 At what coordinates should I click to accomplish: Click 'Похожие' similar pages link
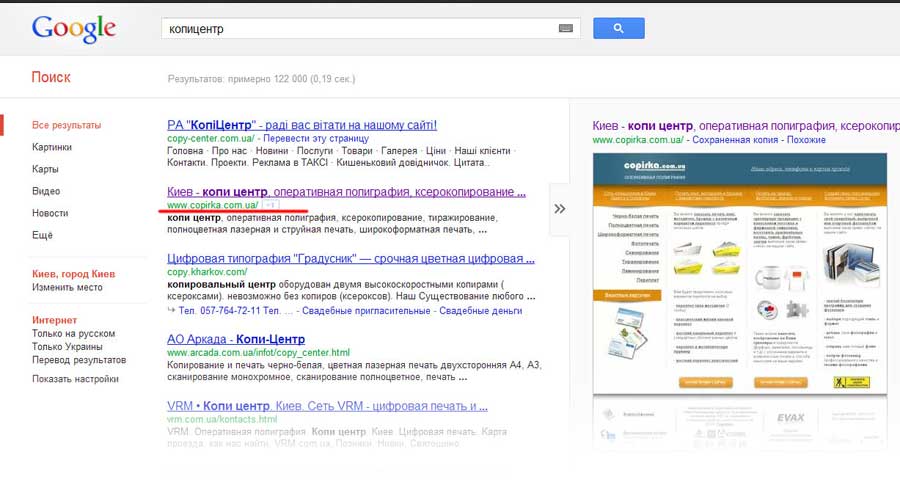point(806,139)
